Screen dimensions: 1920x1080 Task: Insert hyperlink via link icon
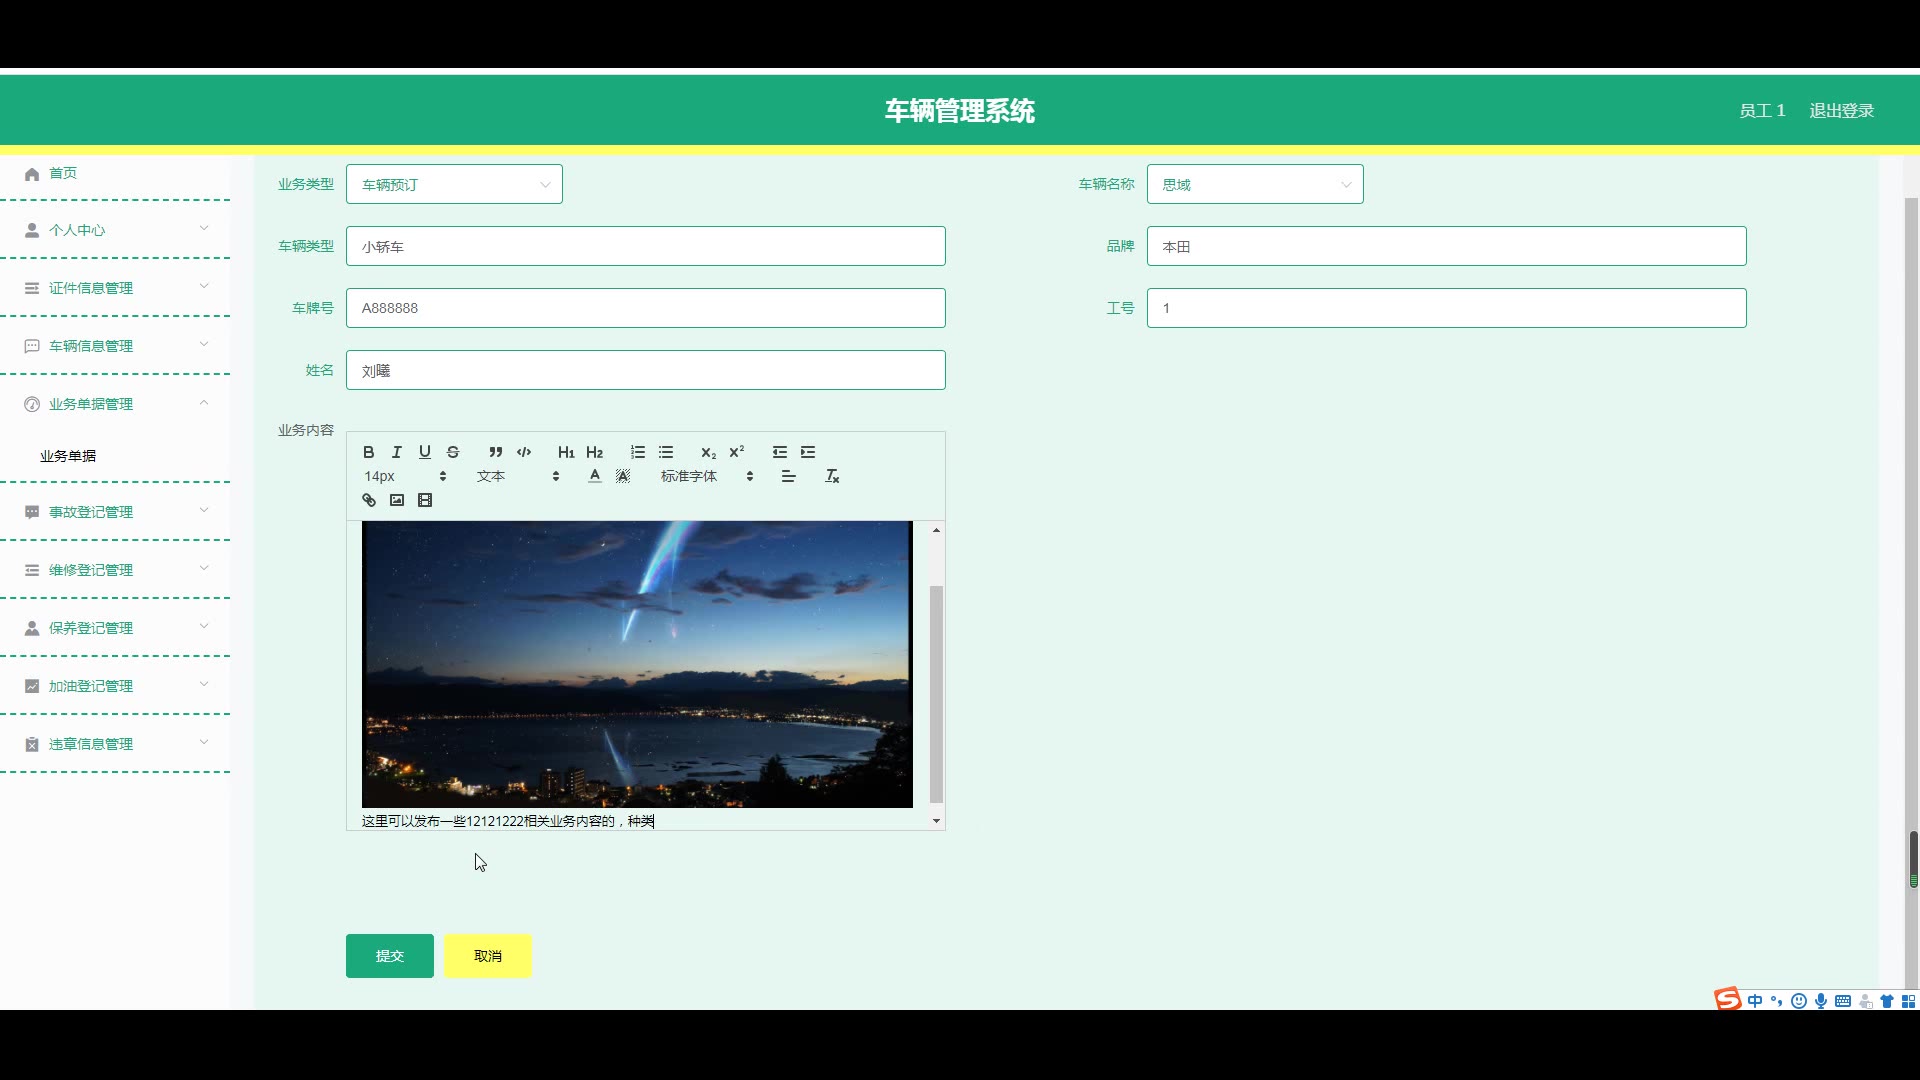click(x=369, y=500)
